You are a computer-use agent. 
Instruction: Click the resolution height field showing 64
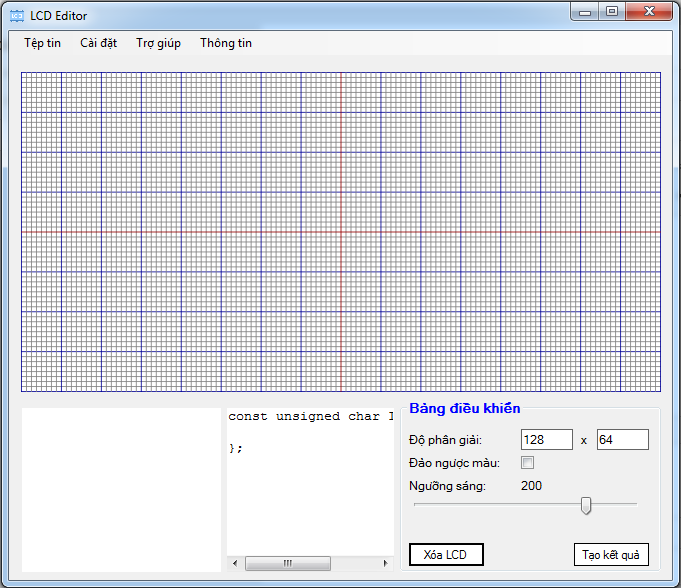pos(622,439)
